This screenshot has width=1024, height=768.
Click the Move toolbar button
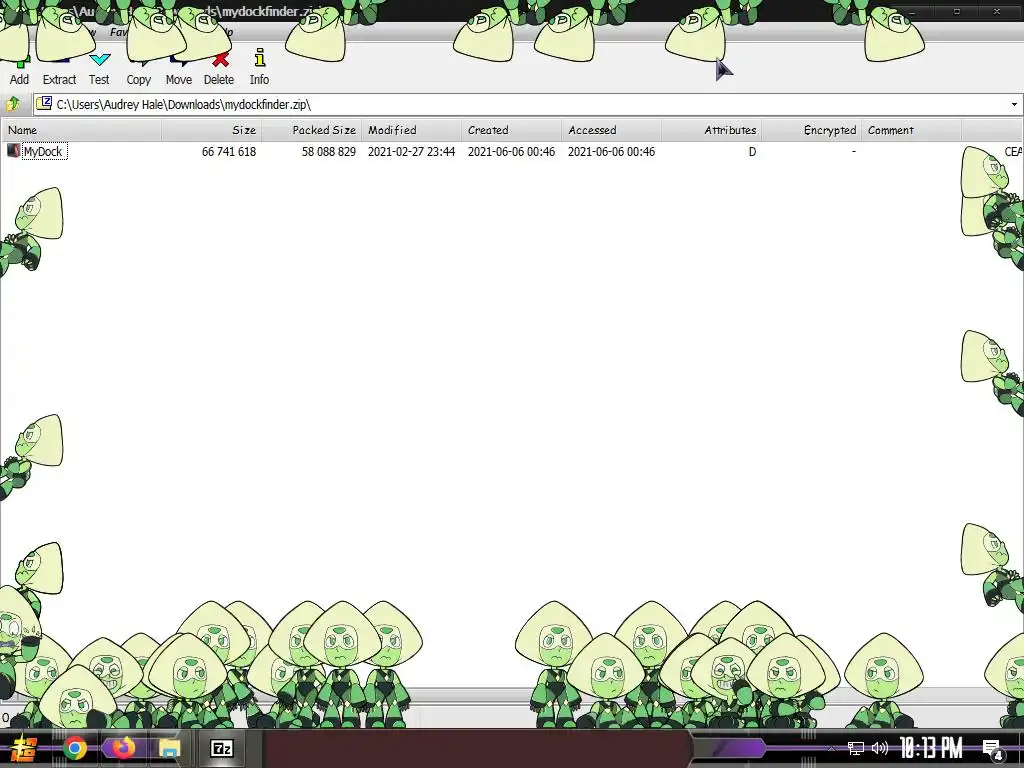pos(178,71)
